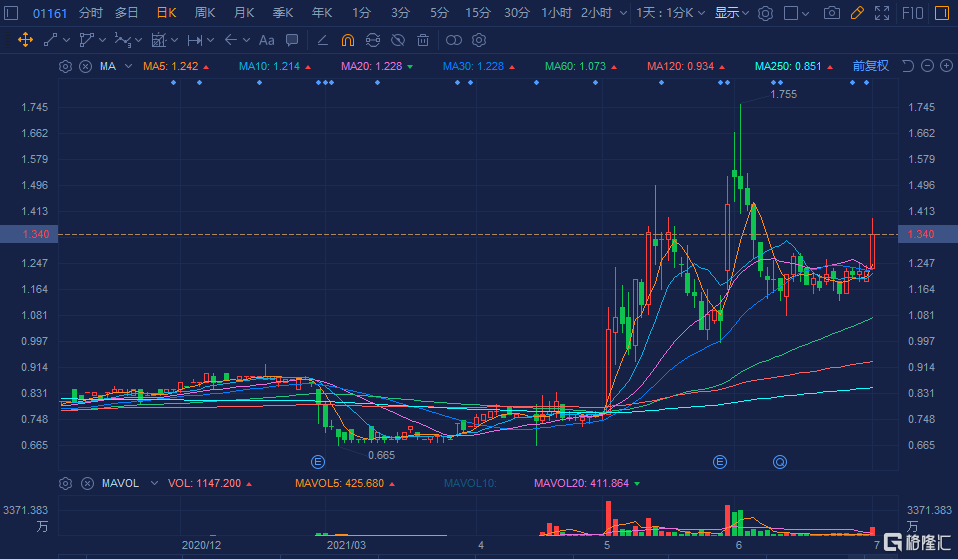
Task: Activate the magnet snap tool
Action: [347, 40]
